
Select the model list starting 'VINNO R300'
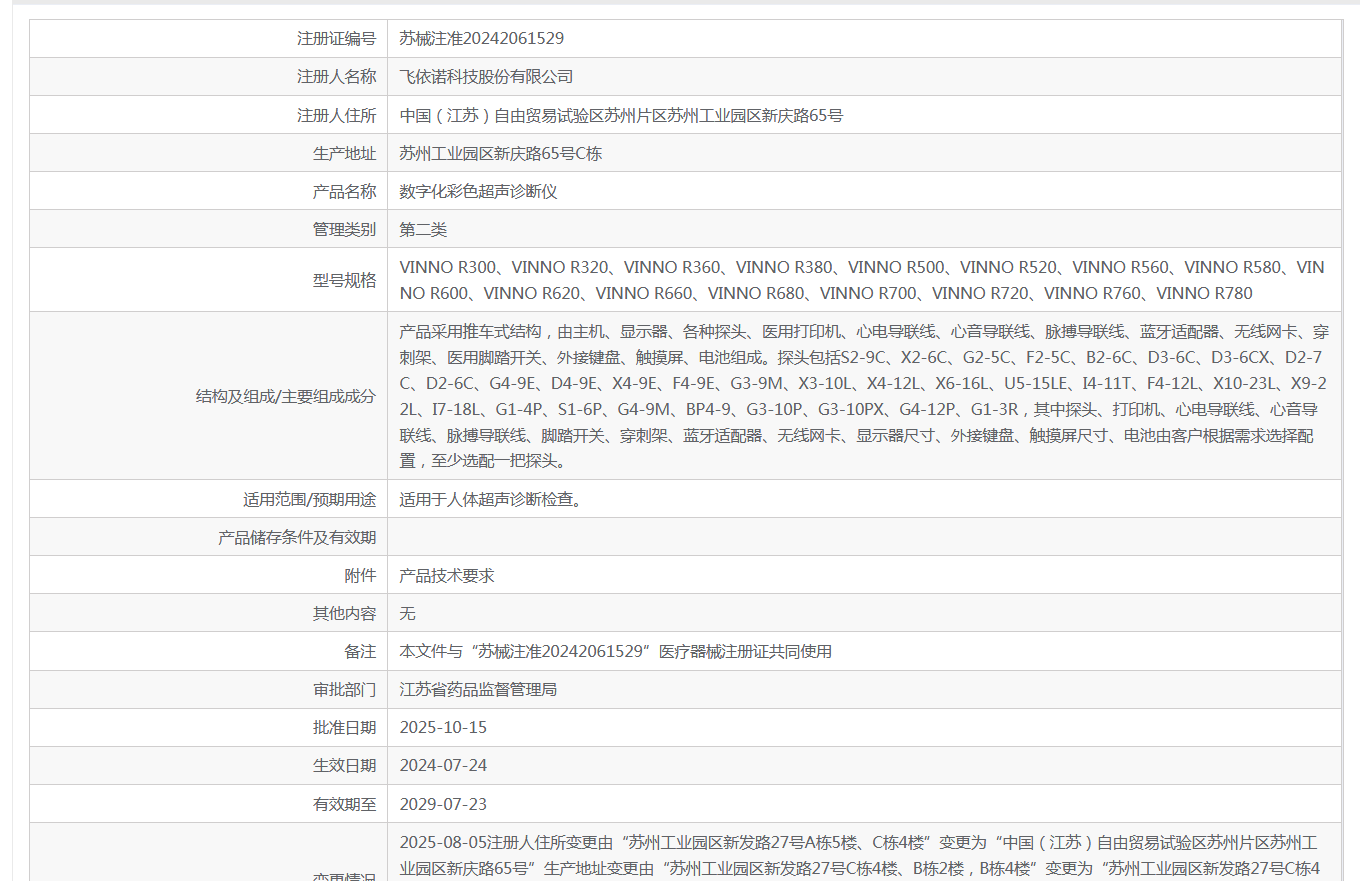(862, 280)
